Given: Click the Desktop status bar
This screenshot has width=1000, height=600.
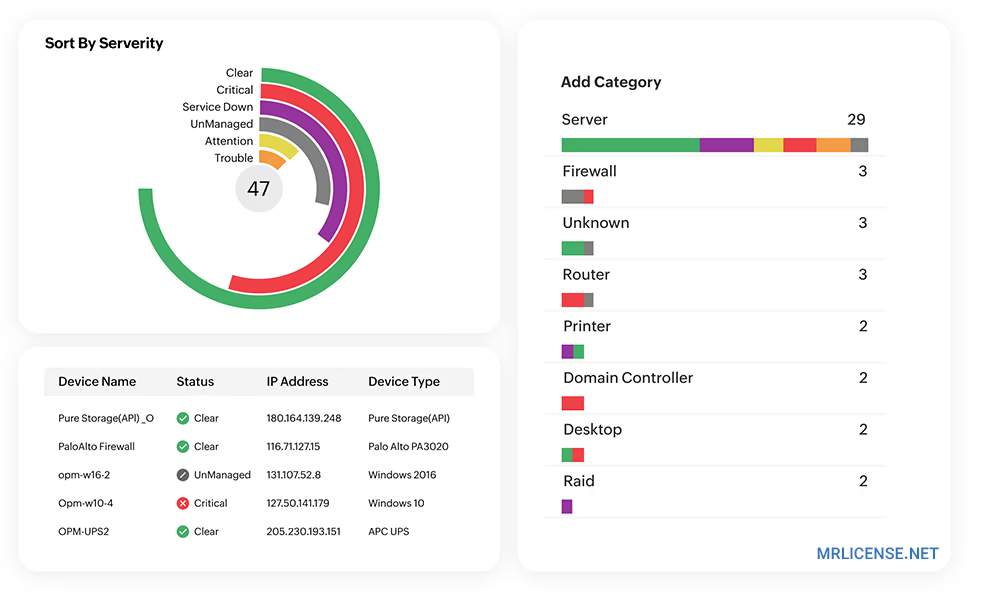Looking at the screenshot, I should coord(573,455).
